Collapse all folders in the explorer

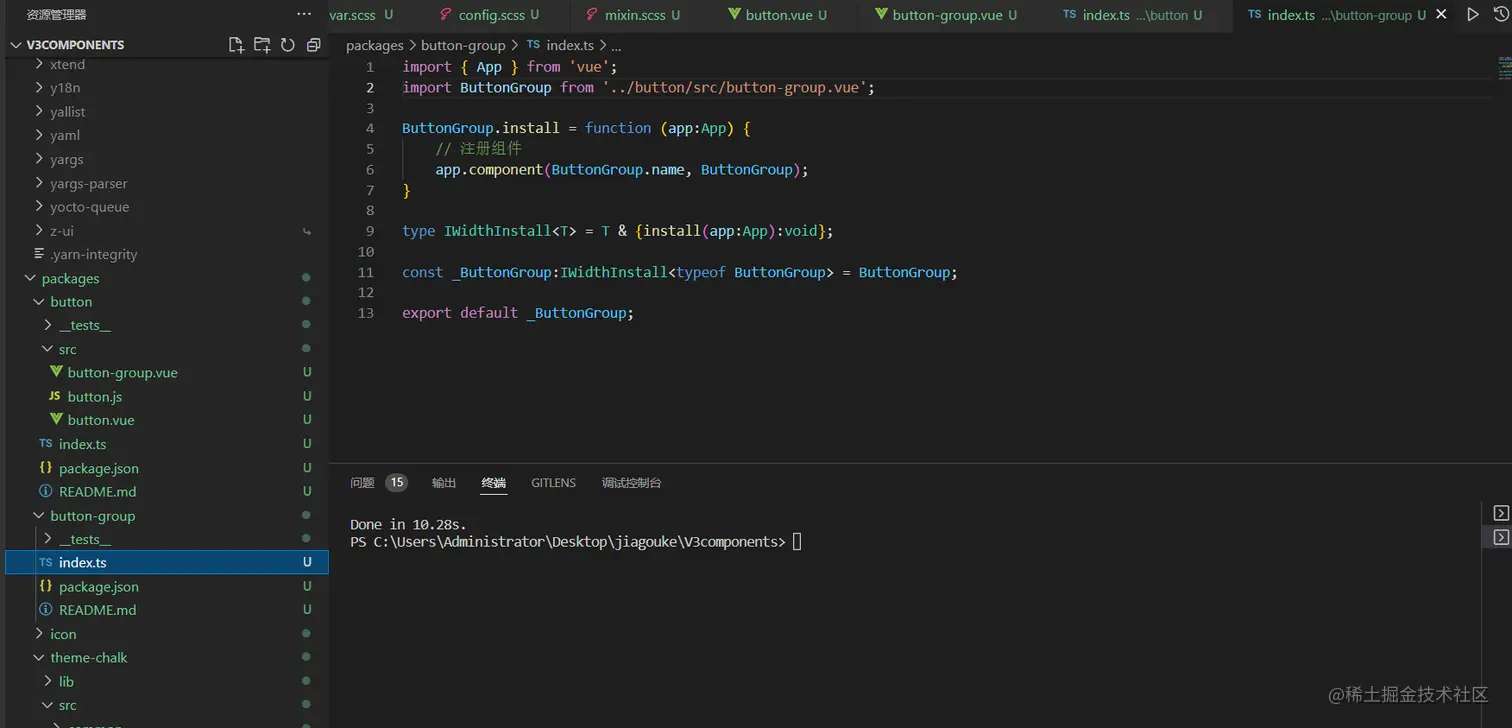click(x=313, y=45)
